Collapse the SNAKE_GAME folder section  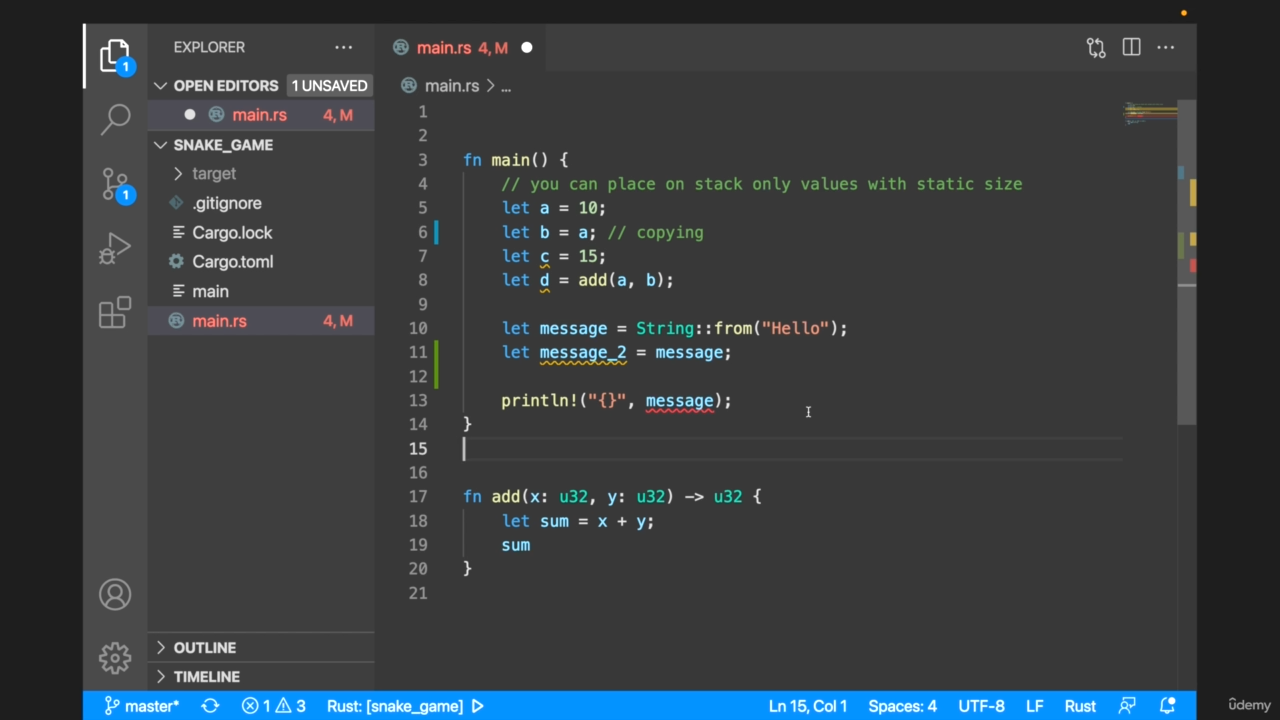pos(161,145)
